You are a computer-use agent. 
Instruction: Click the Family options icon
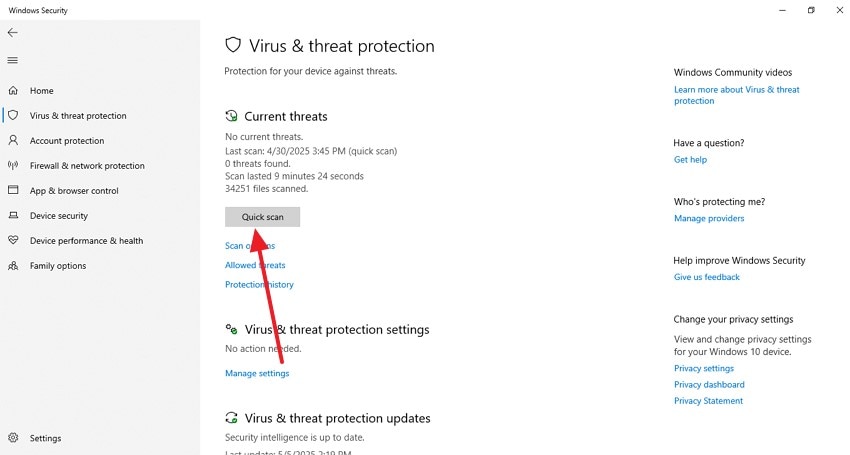point(14,266)
